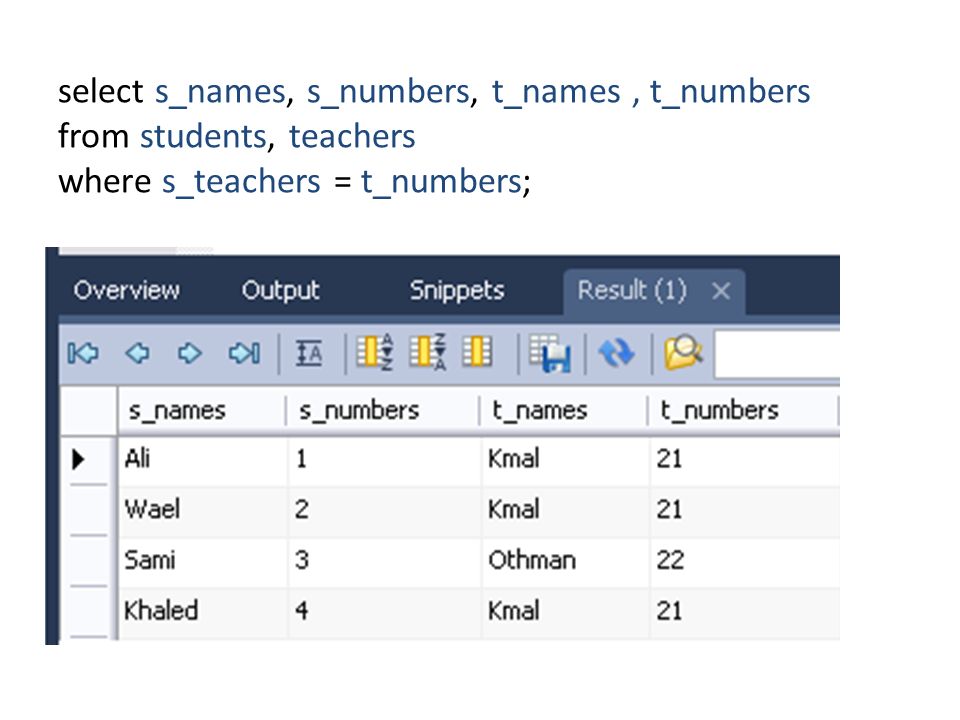
Task: Select s_numbers cell with value 1
Action: 384,459
